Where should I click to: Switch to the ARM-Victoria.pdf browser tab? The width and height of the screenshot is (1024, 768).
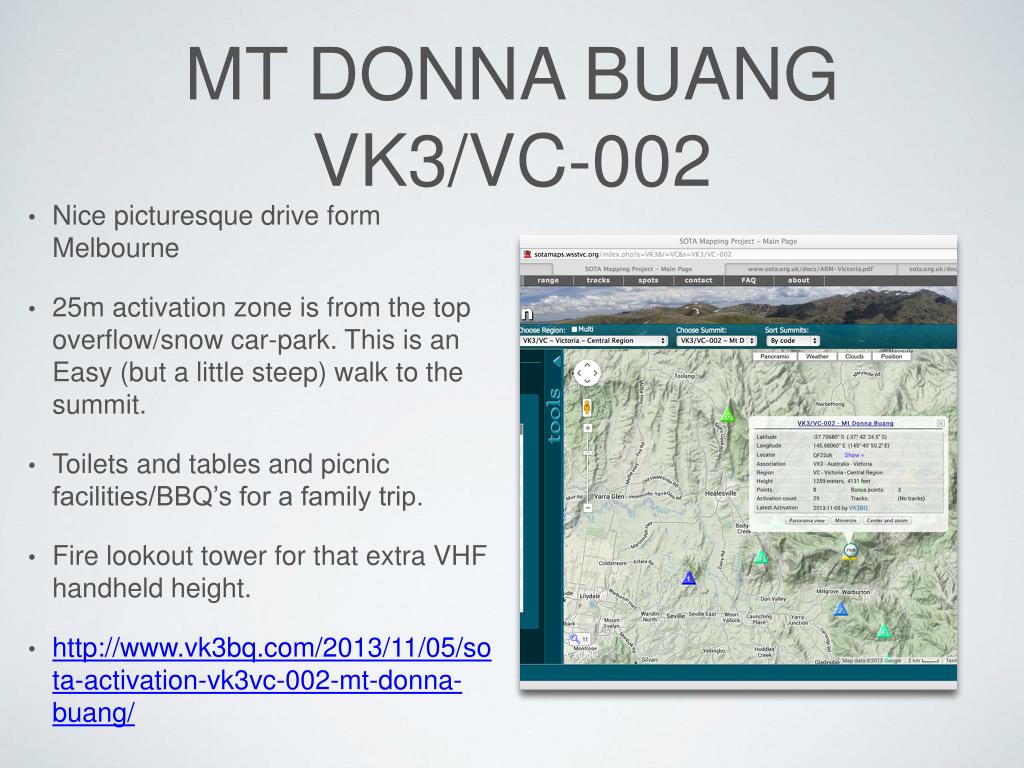(x=810, y=268)
